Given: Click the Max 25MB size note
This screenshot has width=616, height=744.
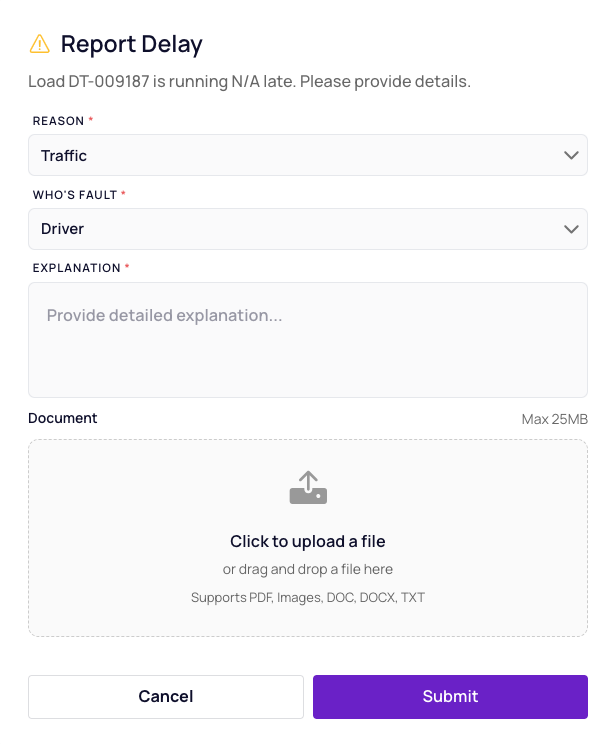Looking at the screenshot, I should 554,419.
